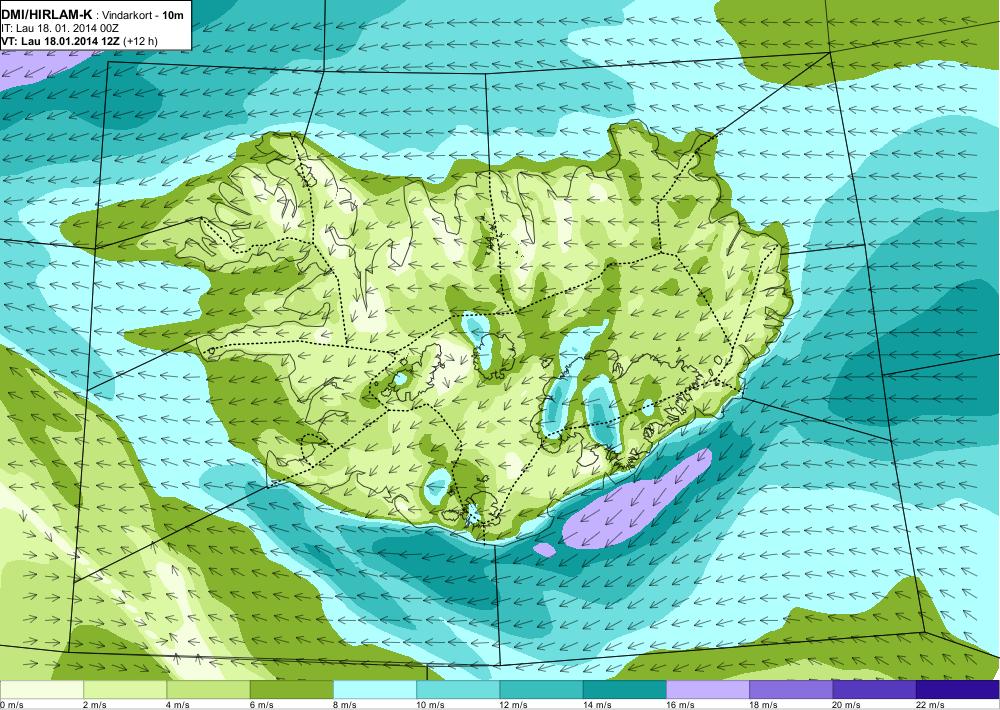Screen dimensions: 1000x710
Task: Select the 6–8 m/s olive green legend swatch
Action: [x=291, y=690]
